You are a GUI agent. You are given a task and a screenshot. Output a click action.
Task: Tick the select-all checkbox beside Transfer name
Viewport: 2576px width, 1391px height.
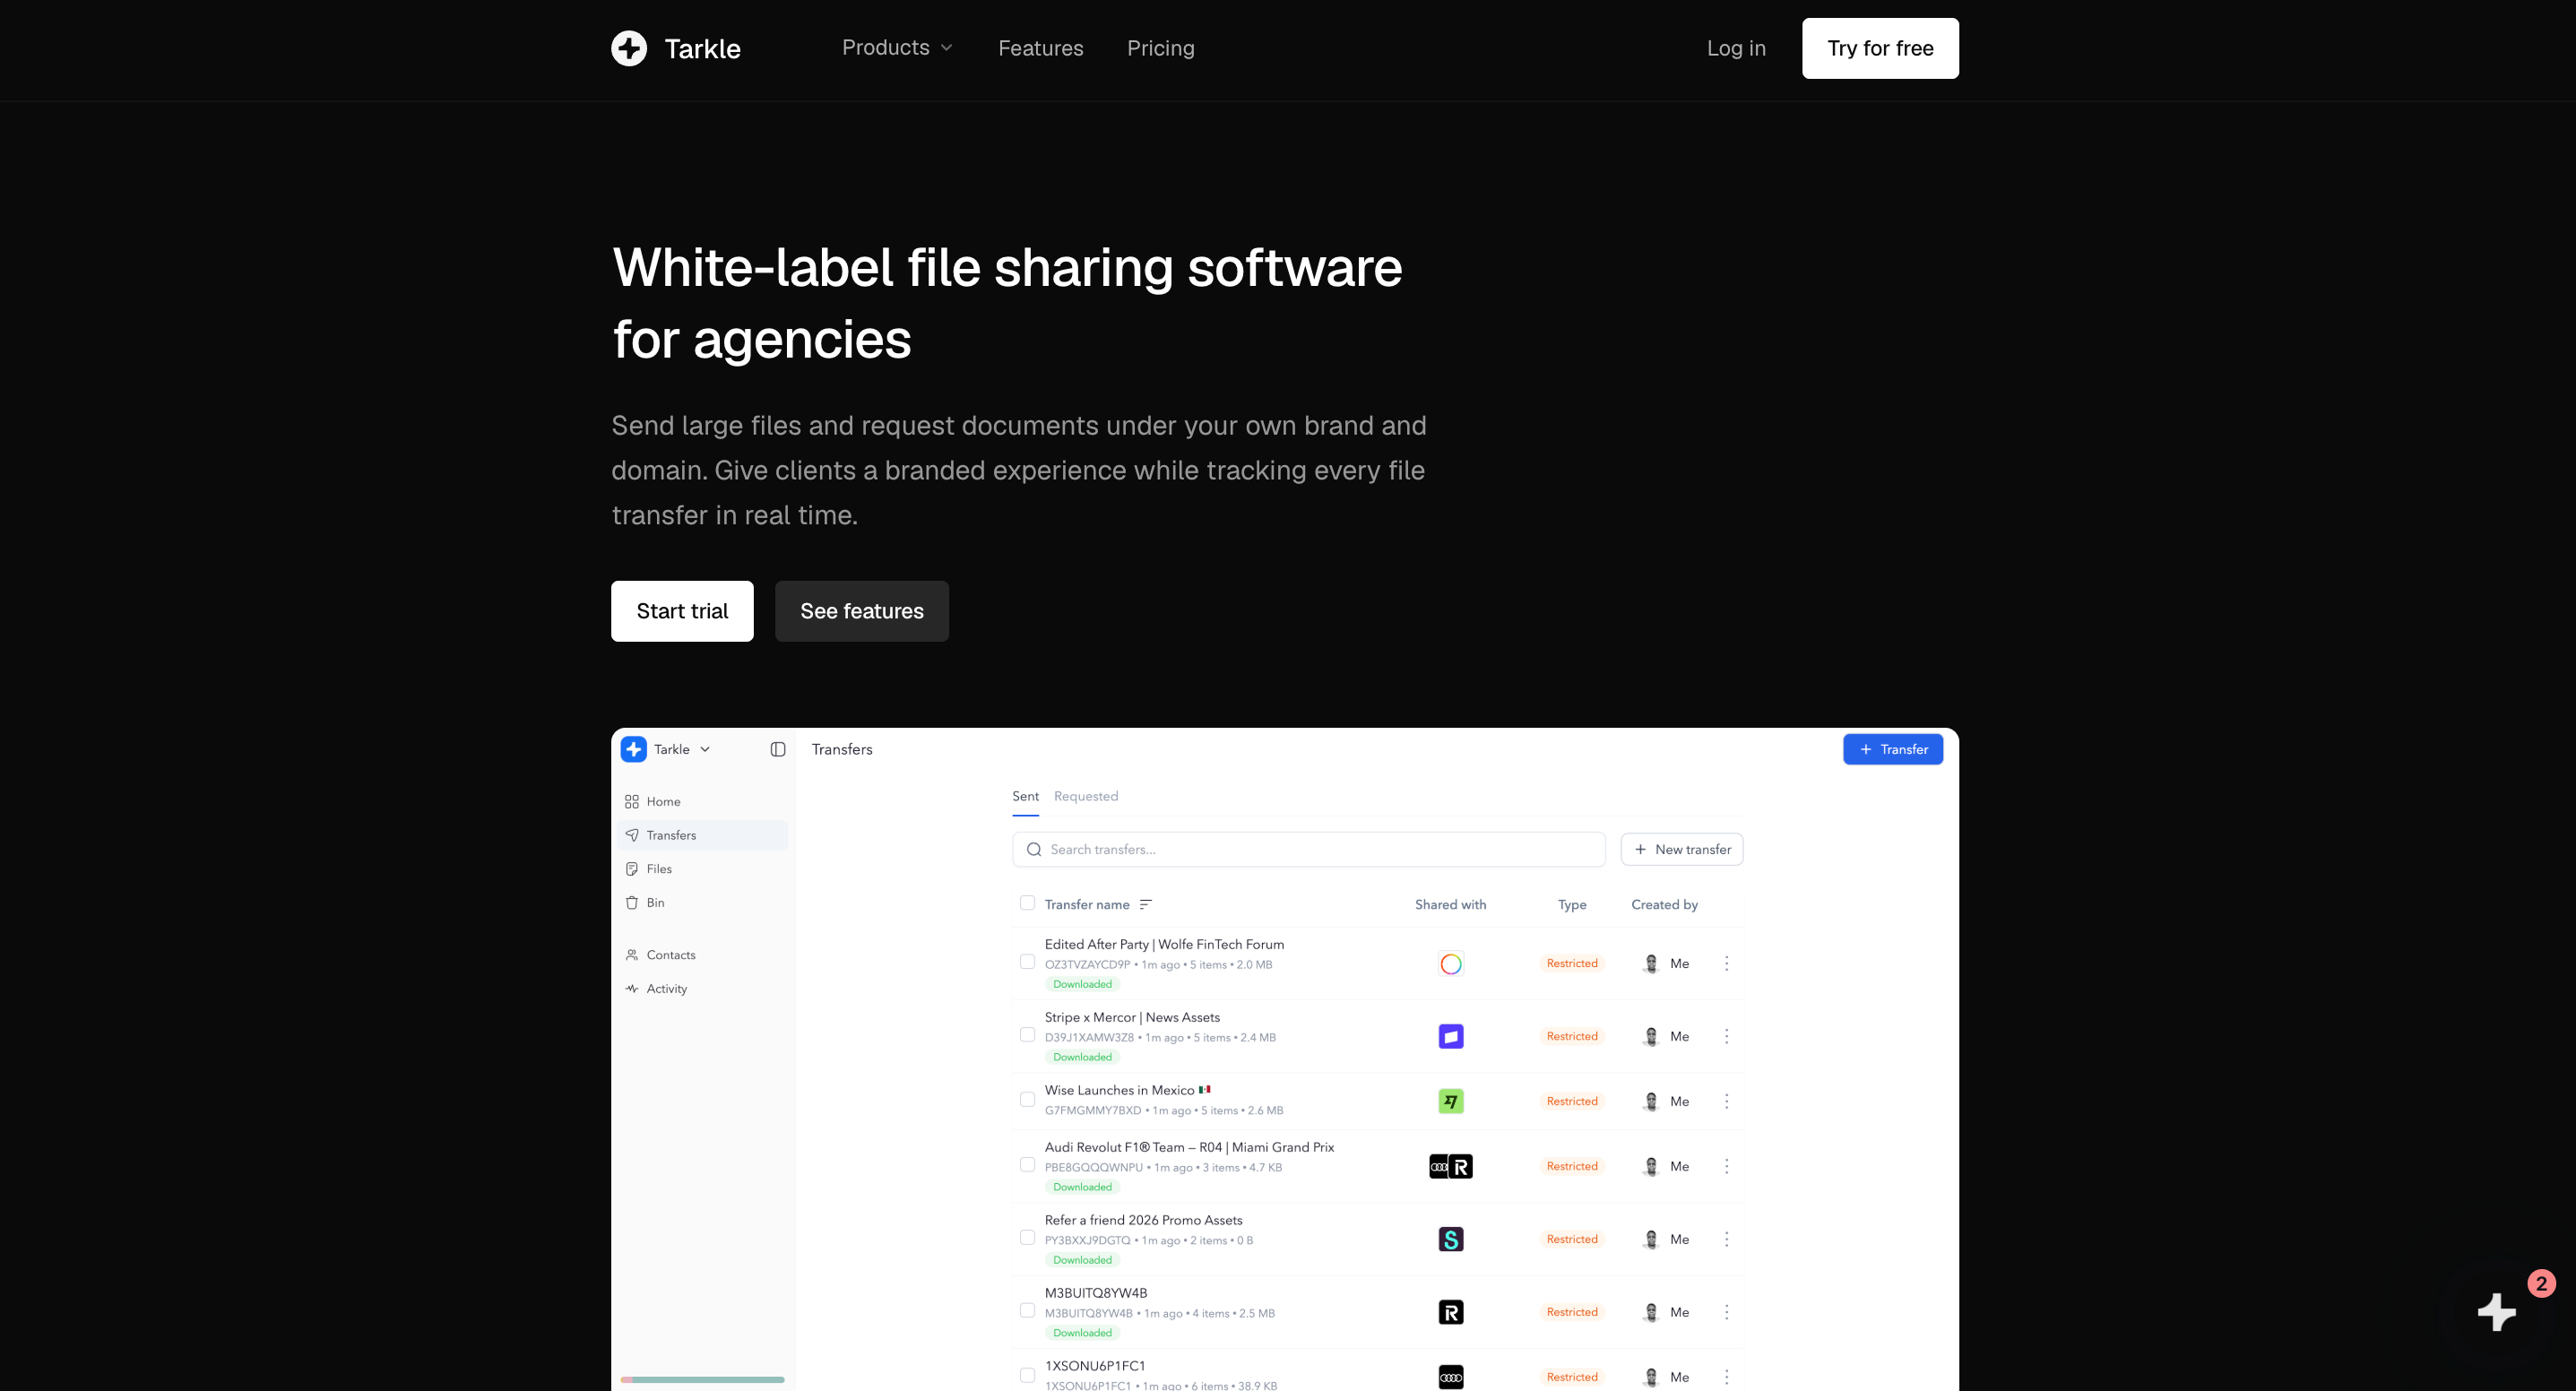tap(1027, 903)
